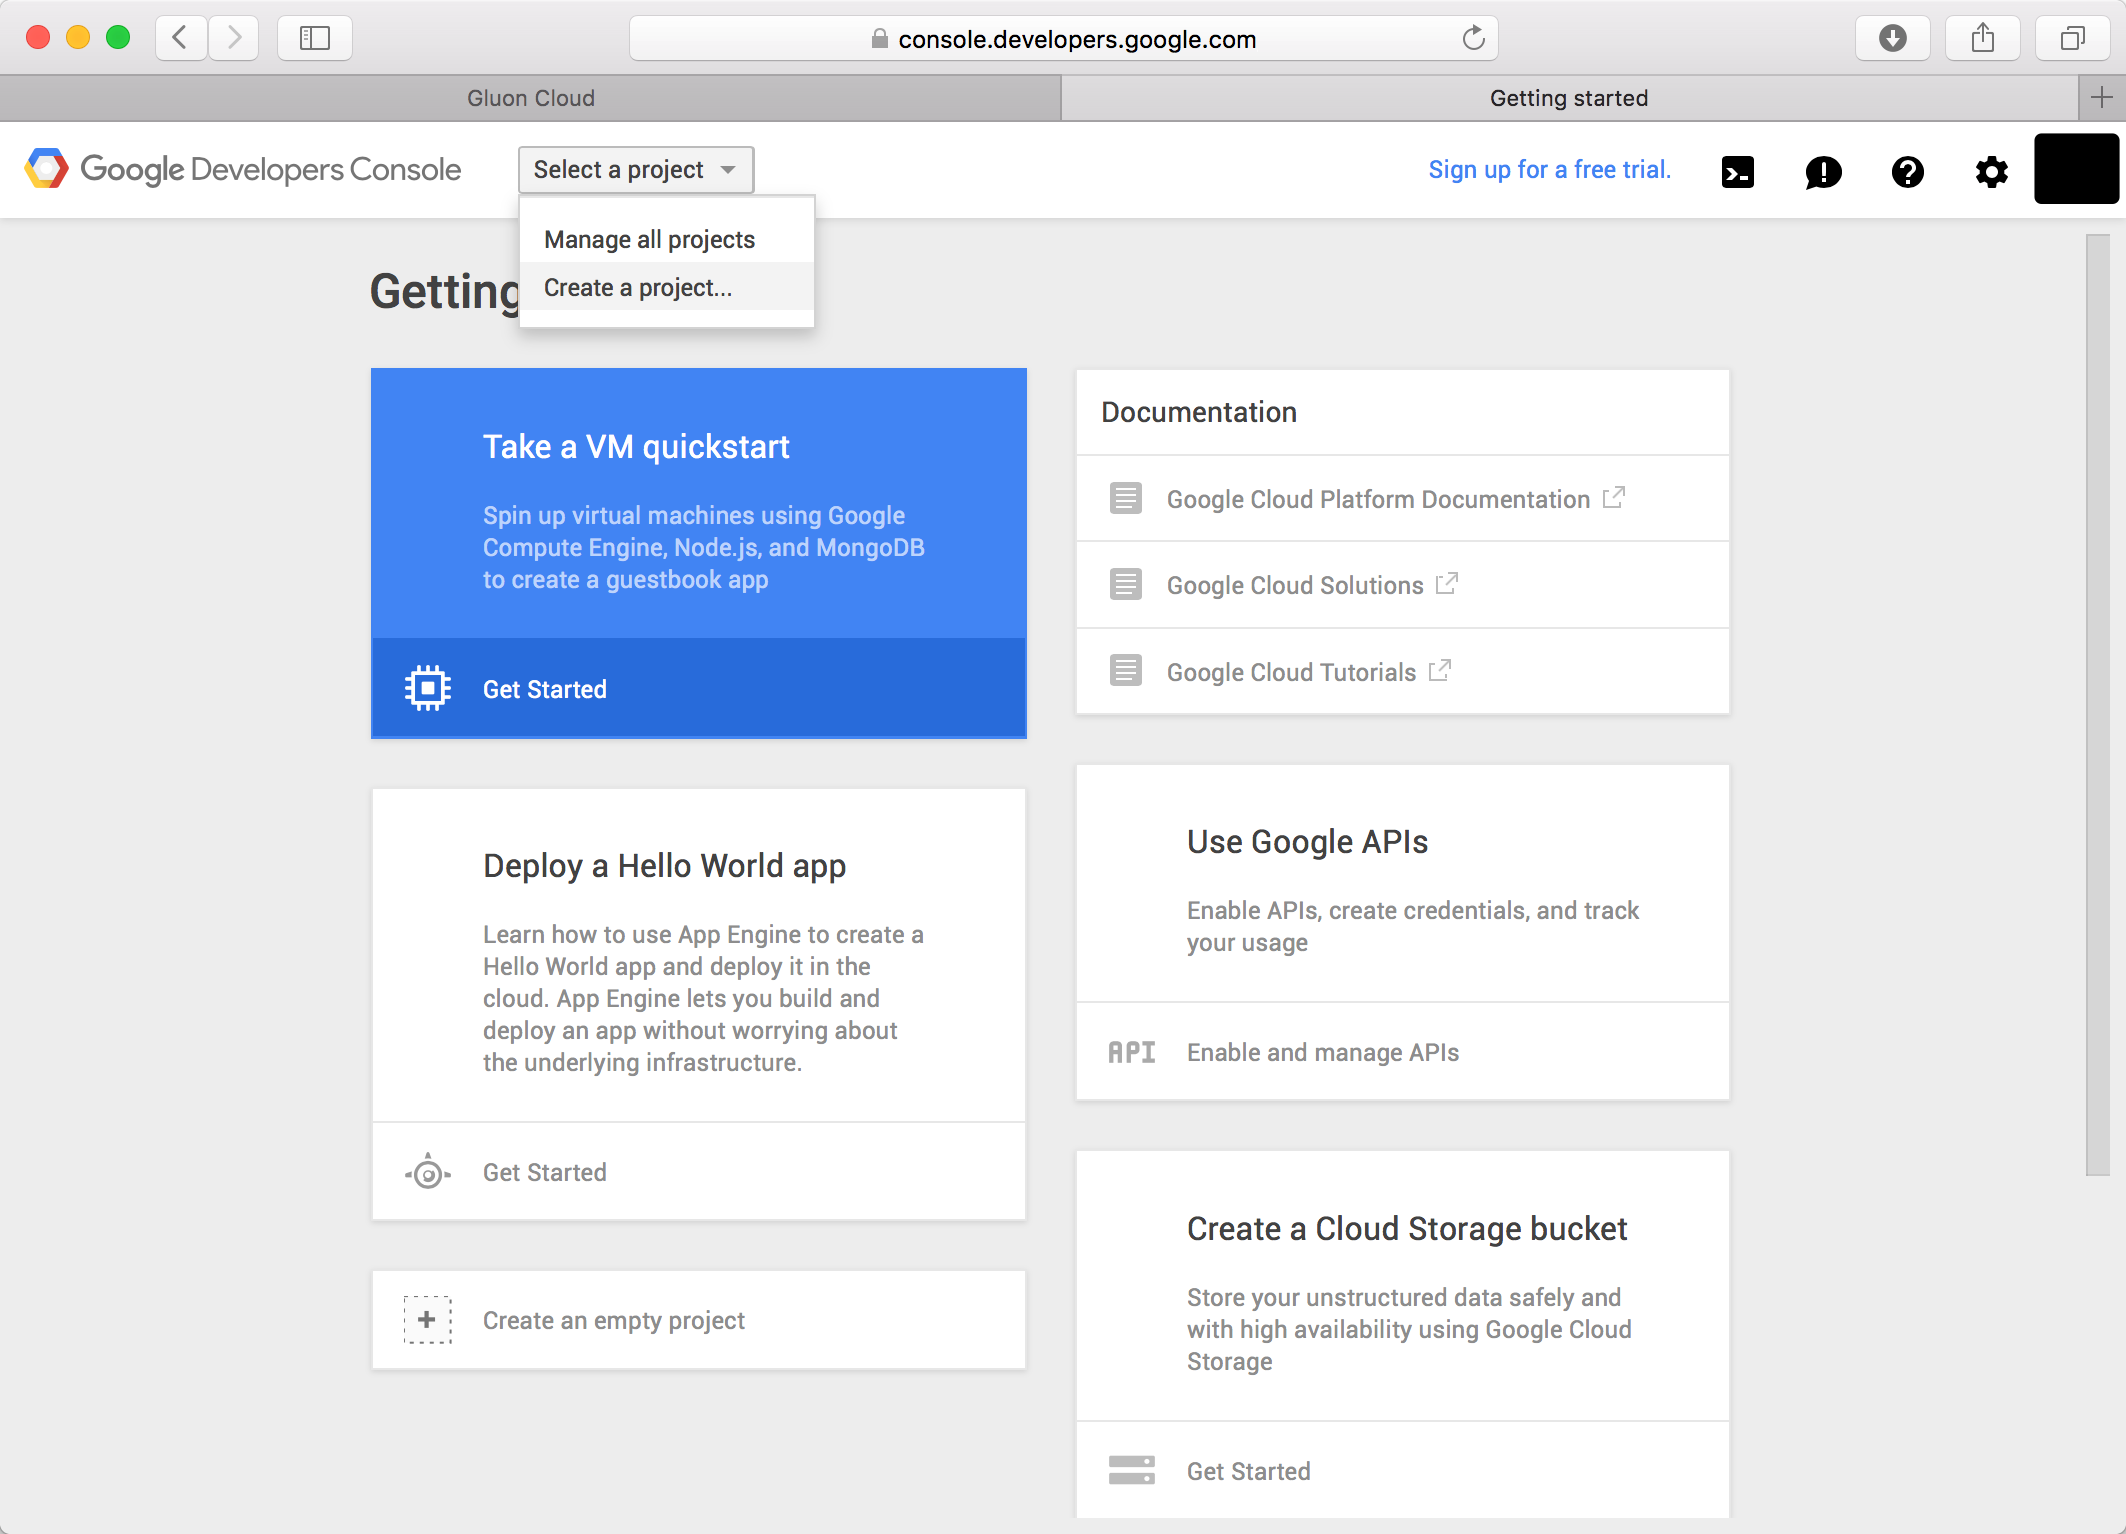Open the help question mark icon
Screen dimensions: 2126x1534
(1907, 172)
